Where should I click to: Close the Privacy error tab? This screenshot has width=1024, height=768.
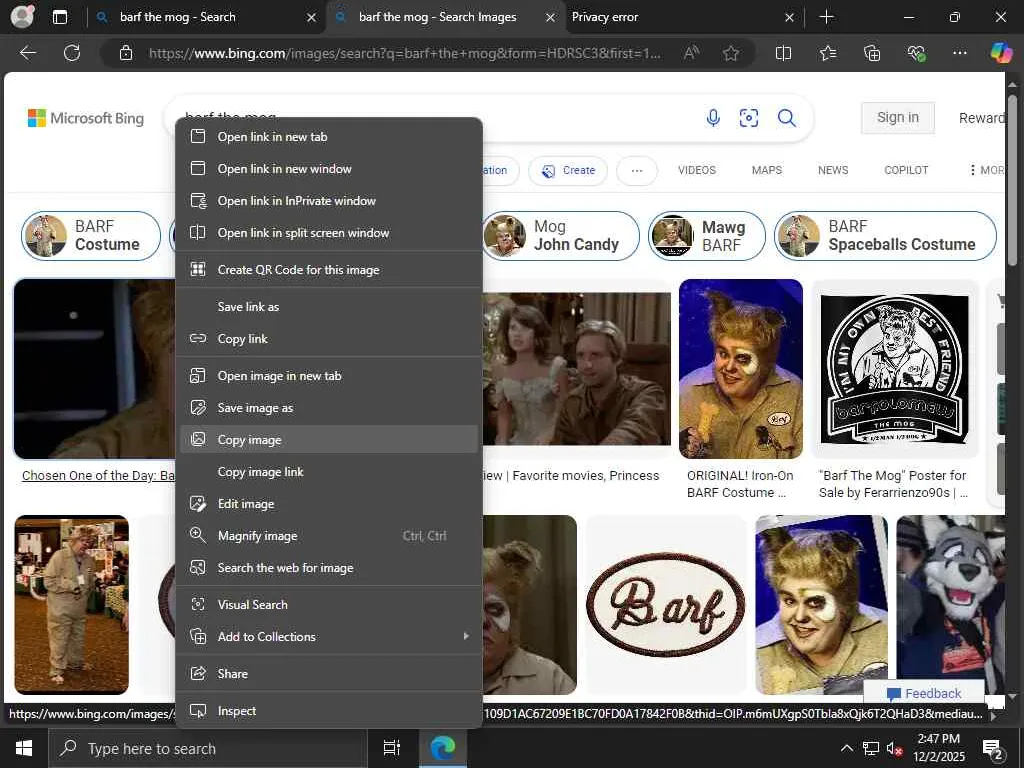coord(789,18)
